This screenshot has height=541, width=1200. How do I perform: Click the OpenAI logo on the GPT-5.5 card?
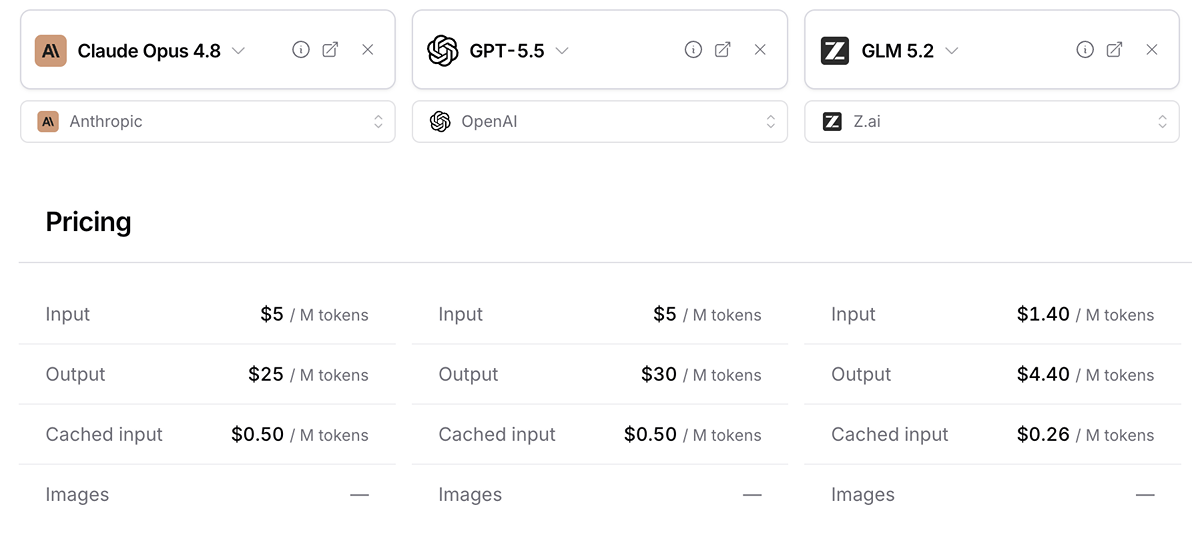tap(443, 50)
